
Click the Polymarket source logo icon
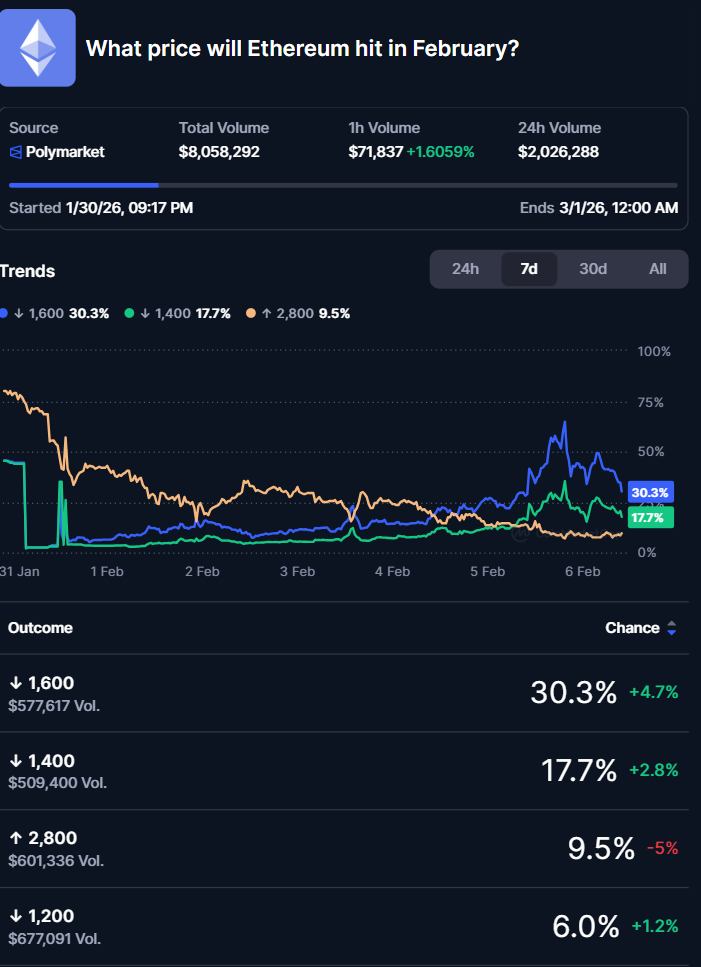click(15, 153)
